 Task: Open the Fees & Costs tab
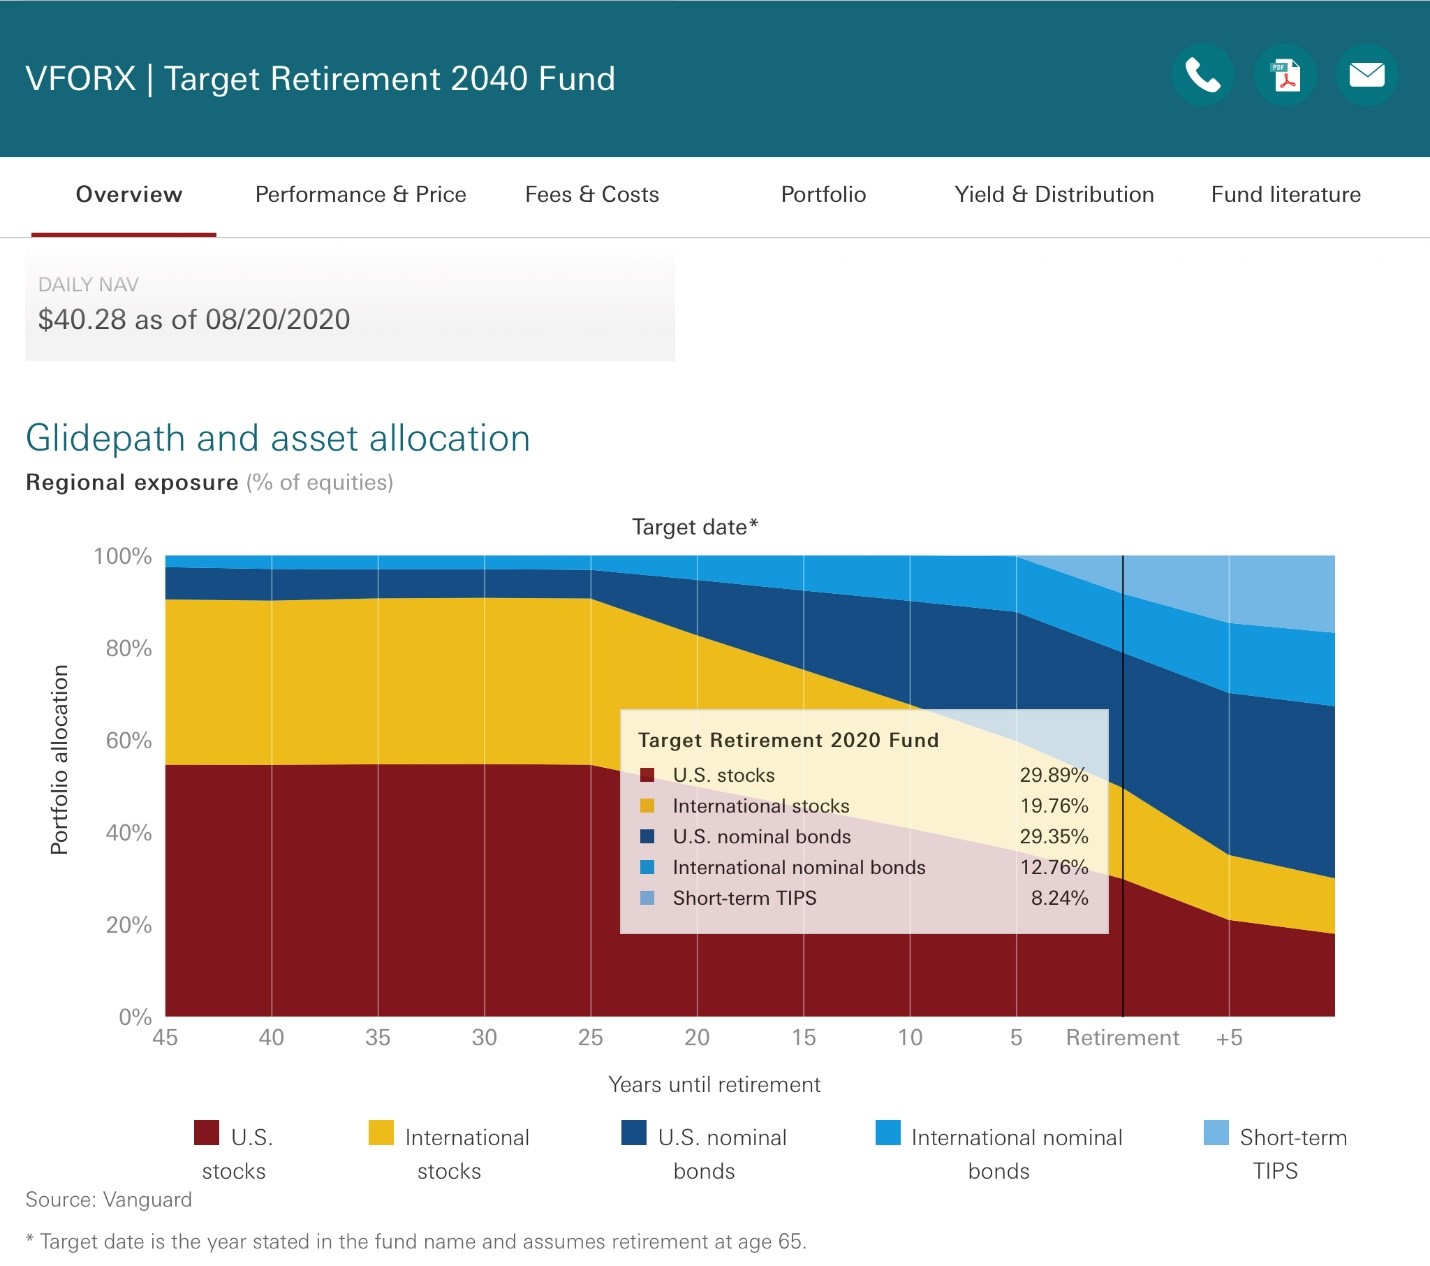(592, 195)
